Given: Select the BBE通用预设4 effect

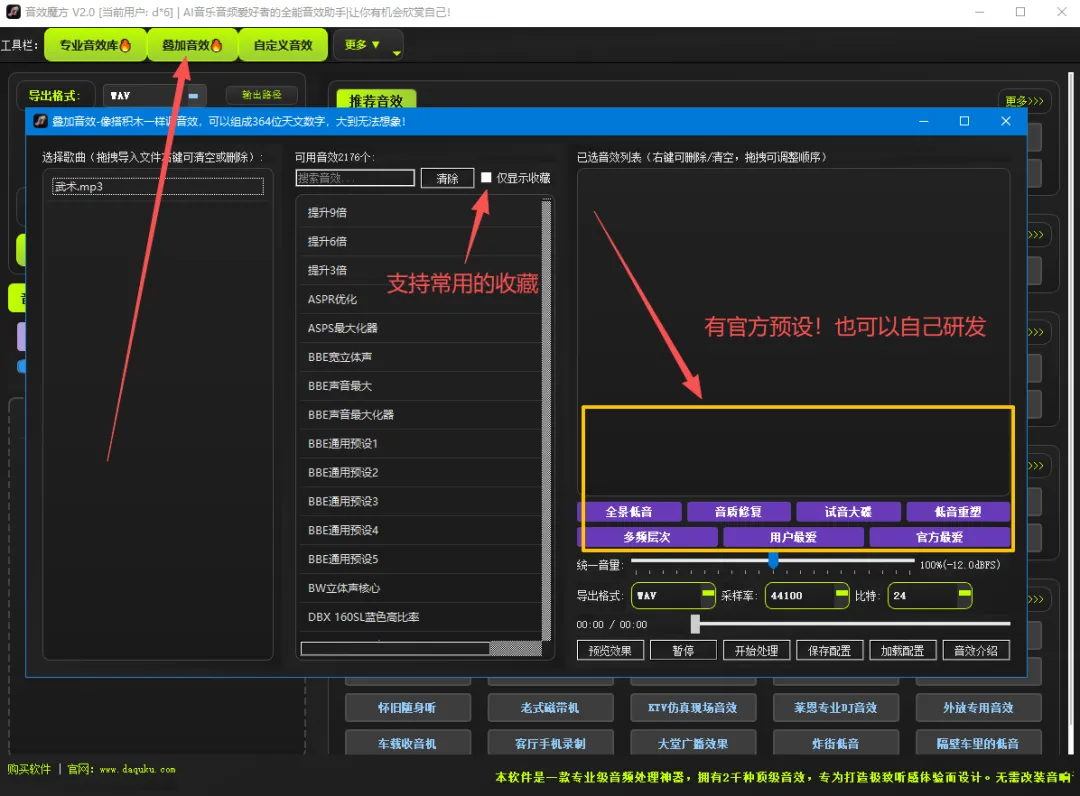Looking at the screenshot, I should point(420,531).
